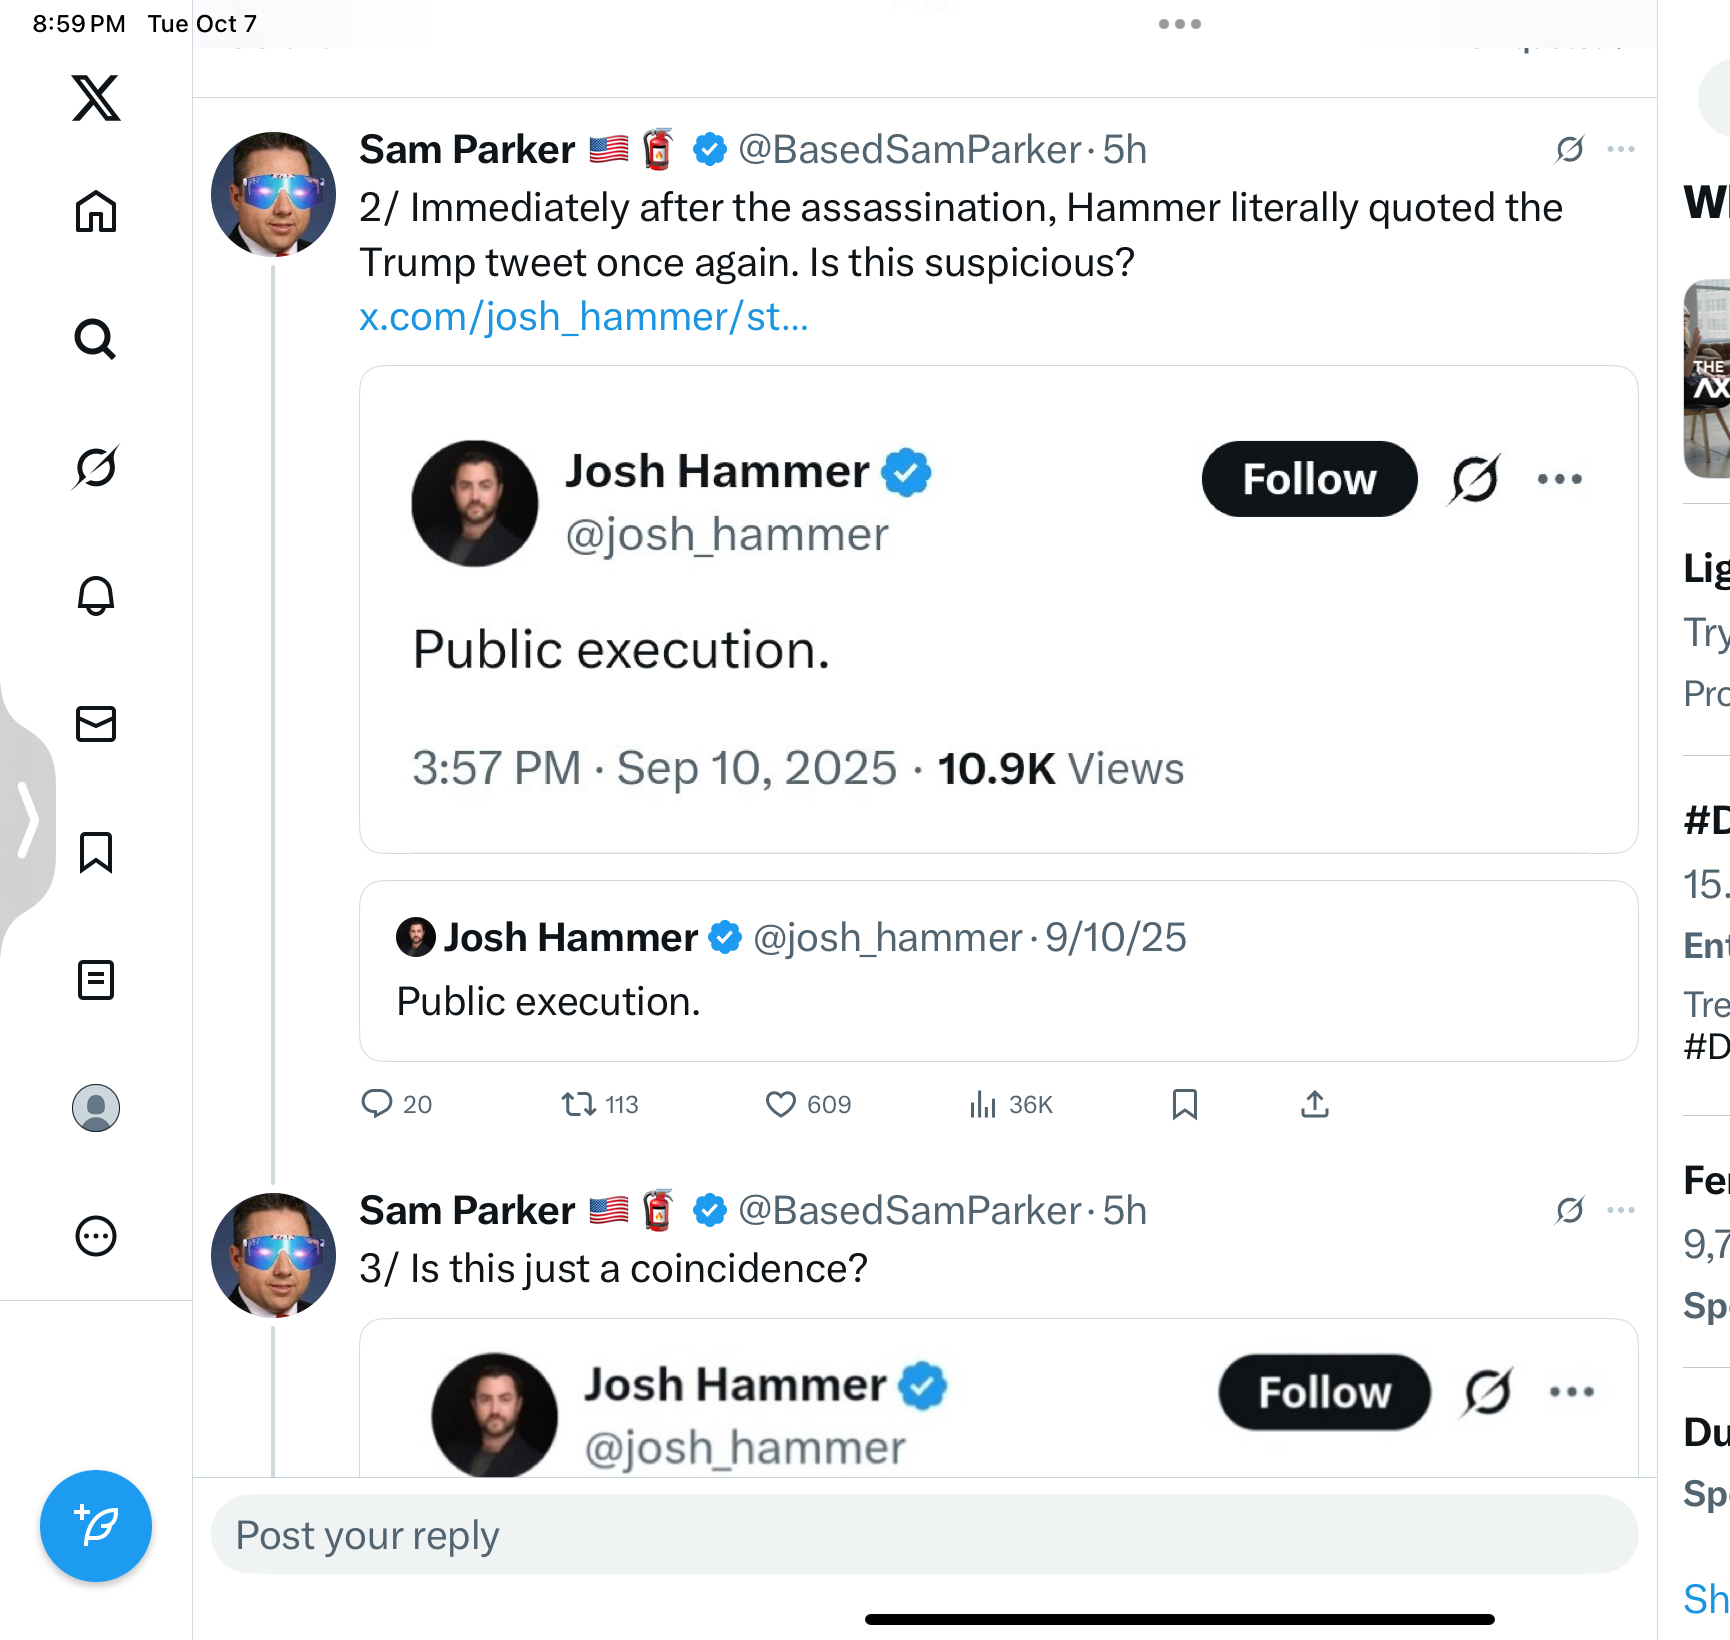Open the x.com/josh_hammer status link
The height and width of the screenshot is (1640, 1730).
tap(584, 317)
